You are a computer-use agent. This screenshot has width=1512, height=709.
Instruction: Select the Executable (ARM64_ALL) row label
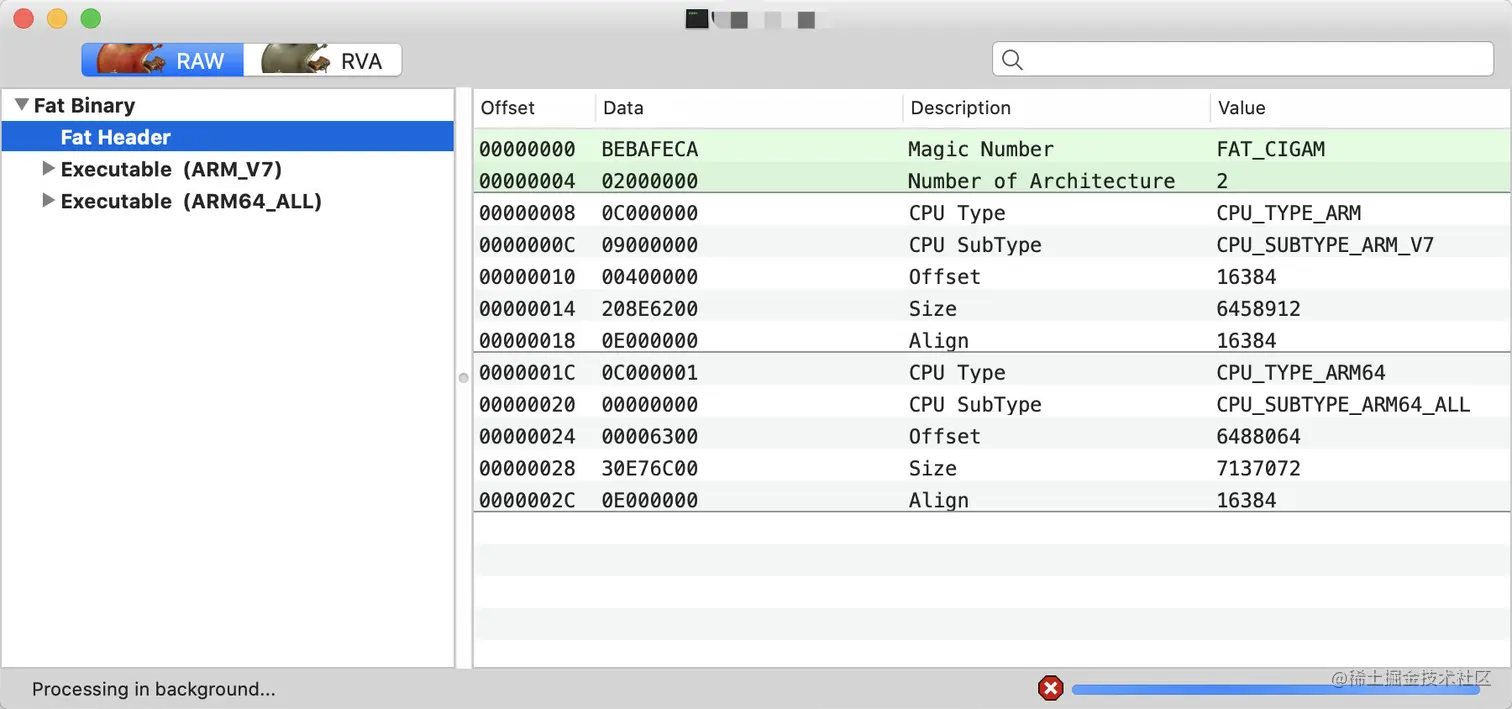point(191,201)
